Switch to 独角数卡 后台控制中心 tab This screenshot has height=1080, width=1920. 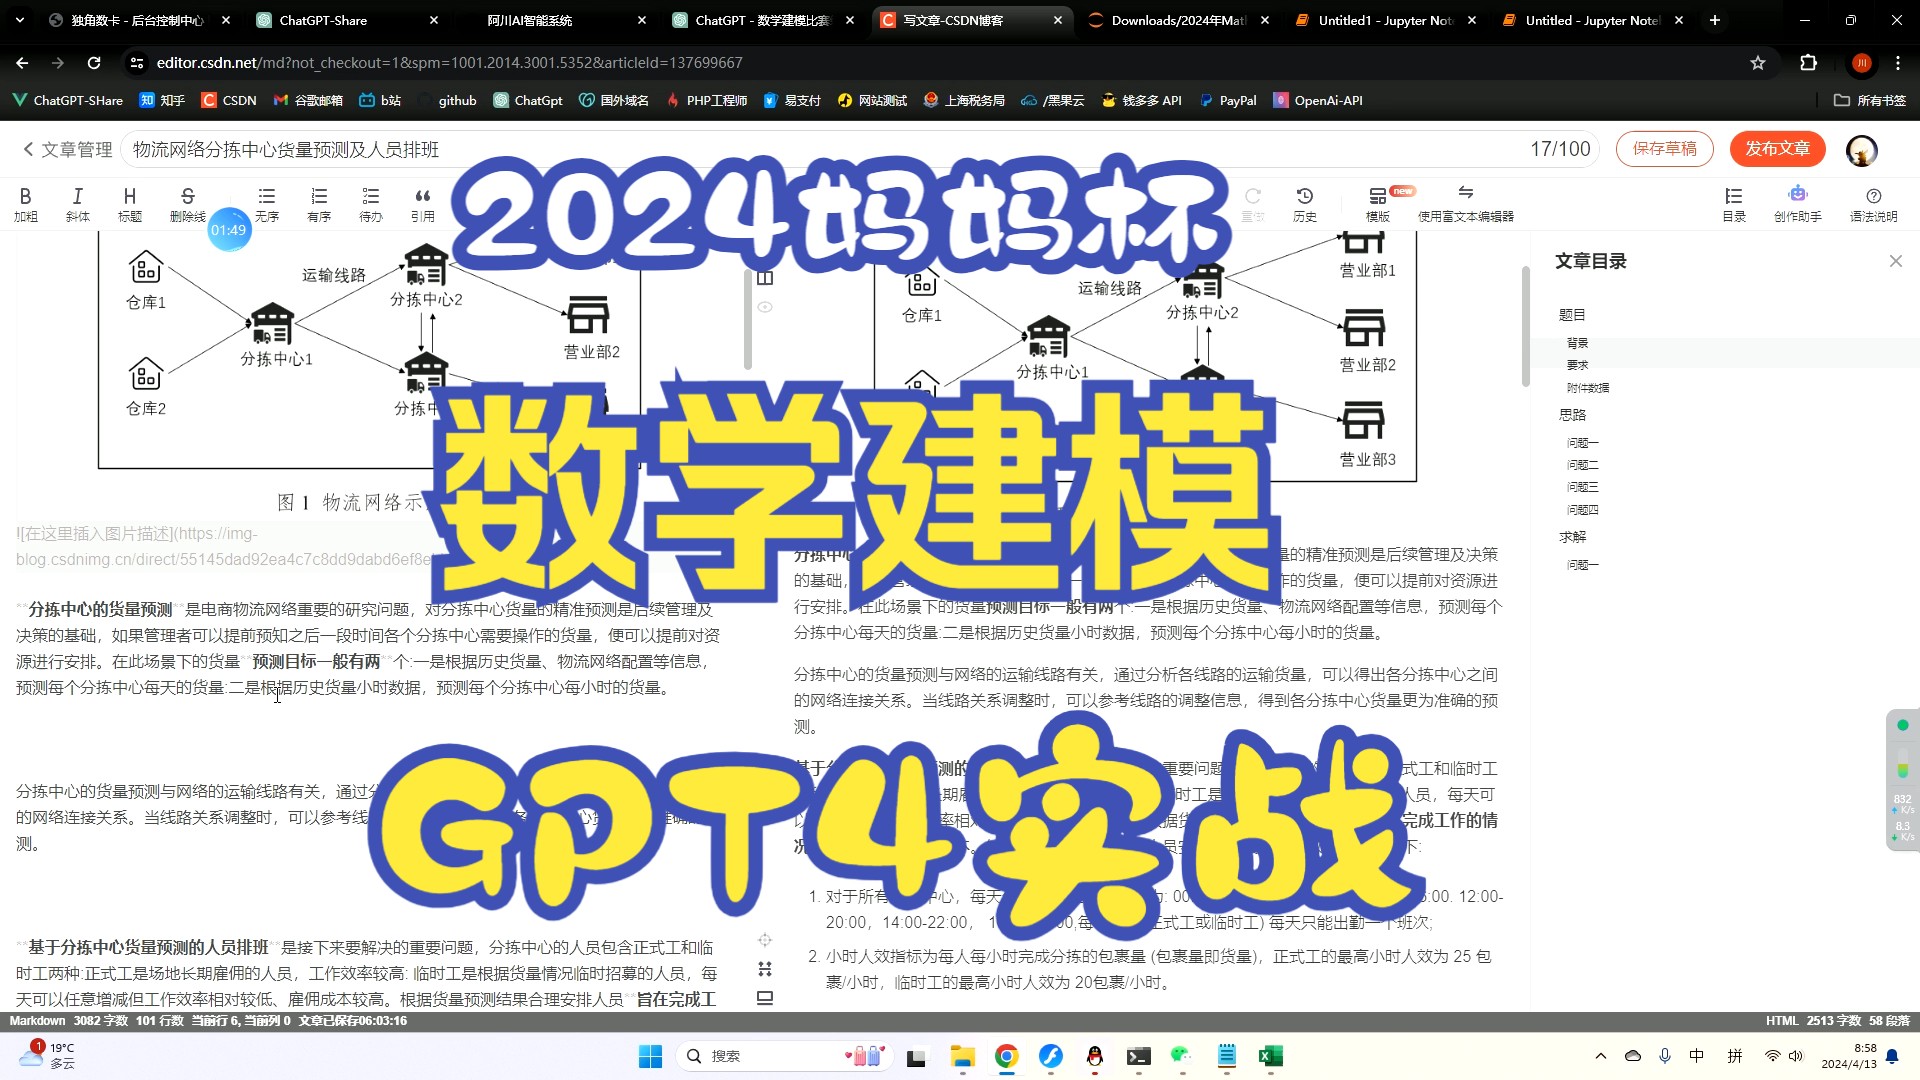(138, 20)
